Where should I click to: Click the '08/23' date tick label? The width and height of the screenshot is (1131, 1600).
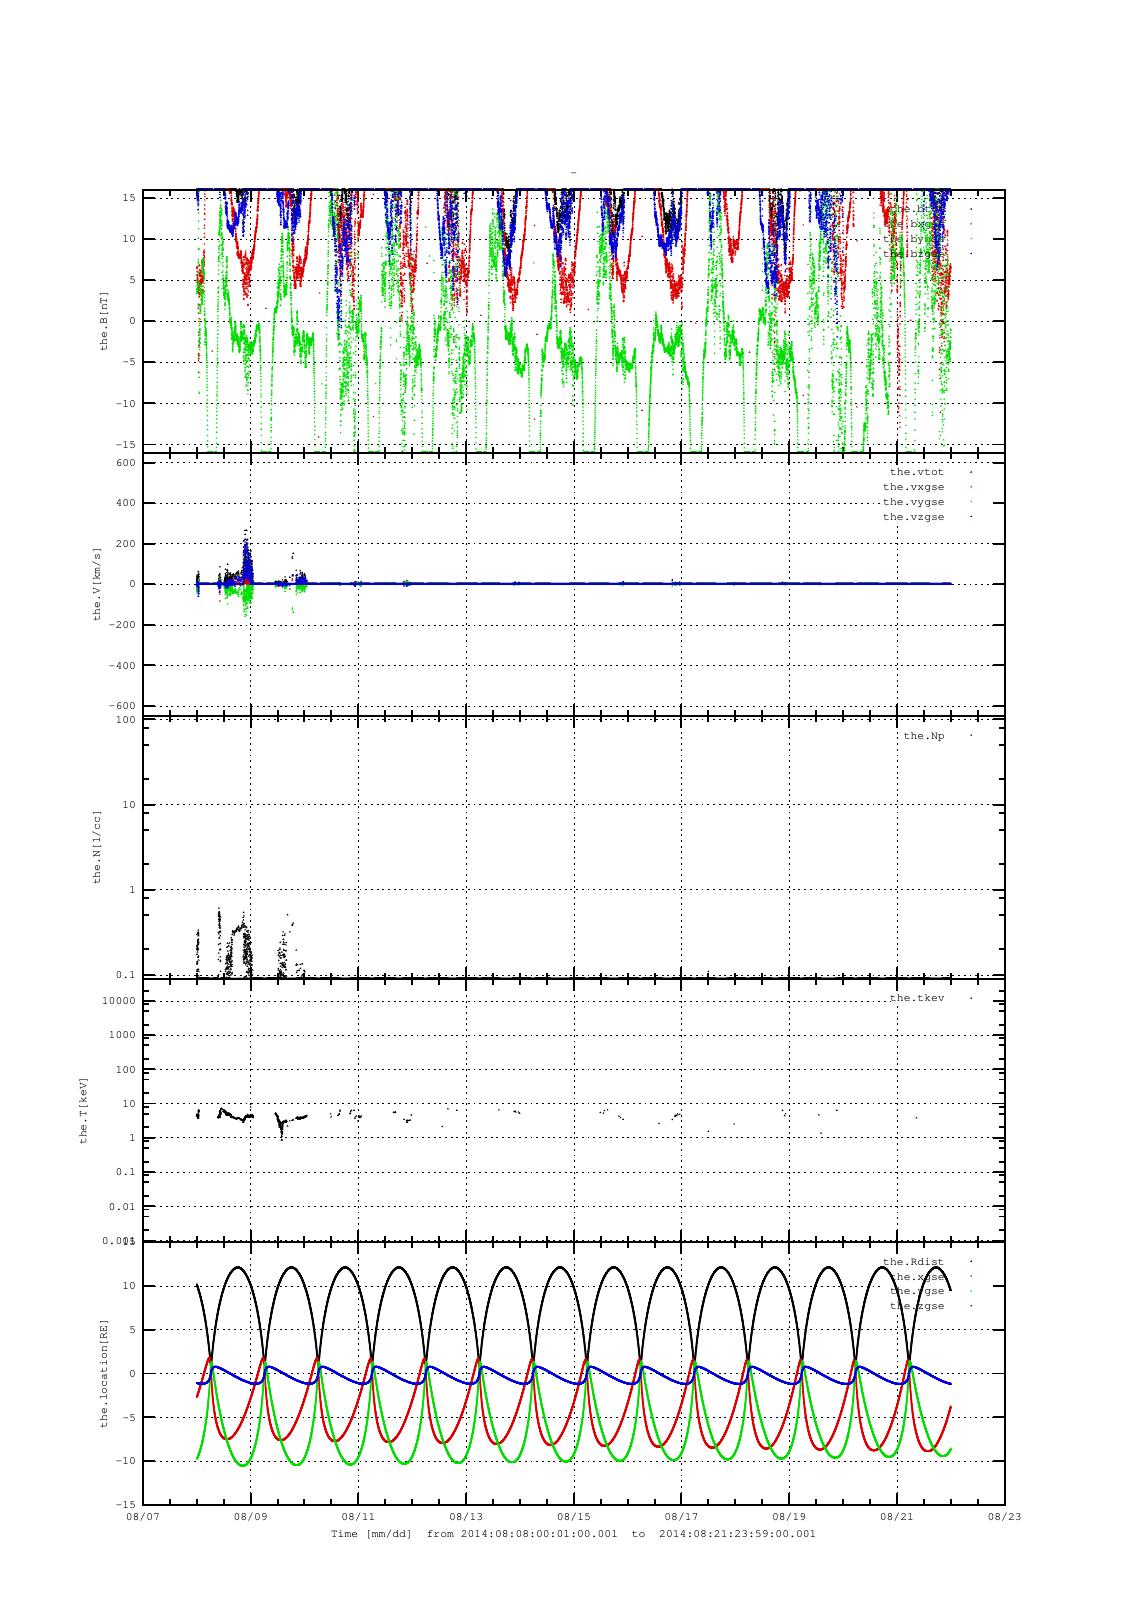[x=1005, y=1517]
